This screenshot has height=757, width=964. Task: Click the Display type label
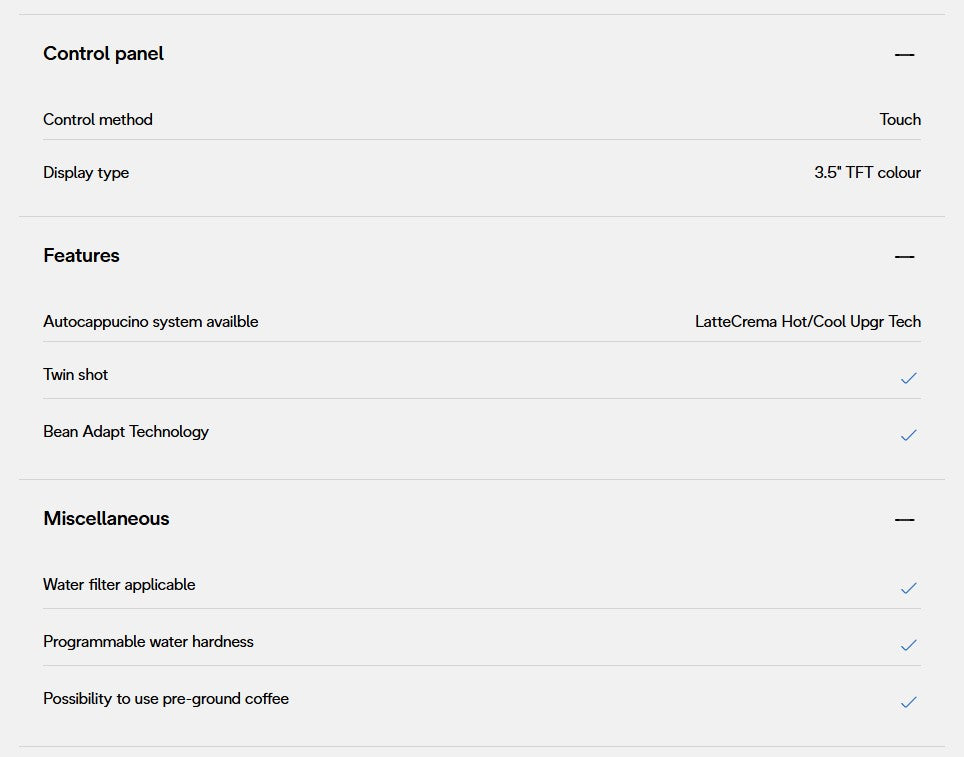(86, 173)
